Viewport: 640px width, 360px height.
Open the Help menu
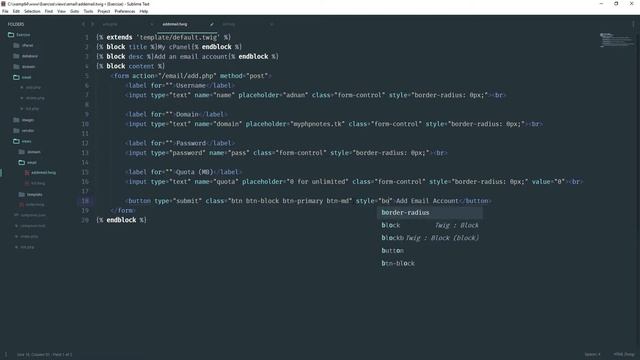tap(144, 11)
